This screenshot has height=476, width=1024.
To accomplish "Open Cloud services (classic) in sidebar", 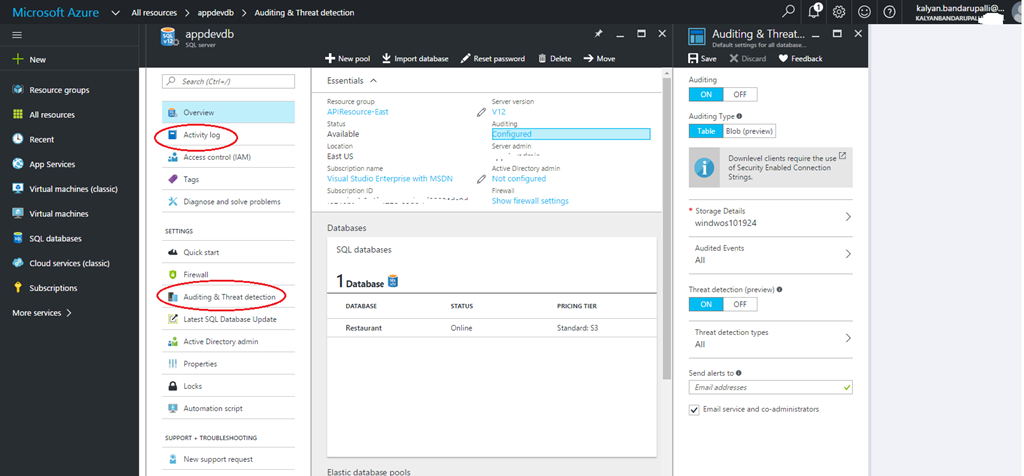I will (x=61, y=264).
